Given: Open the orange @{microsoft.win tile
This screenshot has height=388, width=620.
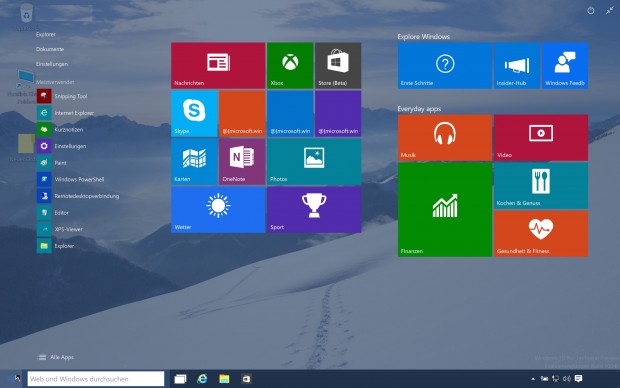Looking at the screenshot, I should [x=242, y=114].
